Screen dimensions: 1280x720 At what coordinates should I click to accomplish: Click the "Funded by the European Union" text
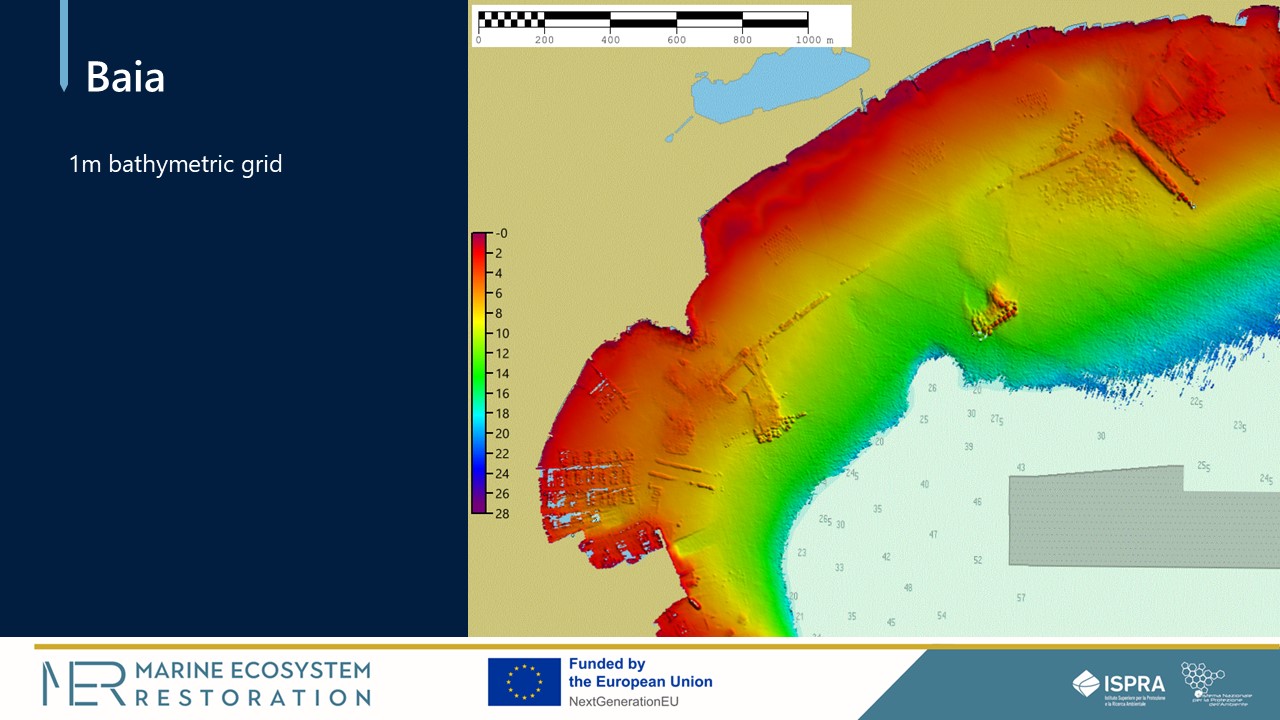(640, 672)
